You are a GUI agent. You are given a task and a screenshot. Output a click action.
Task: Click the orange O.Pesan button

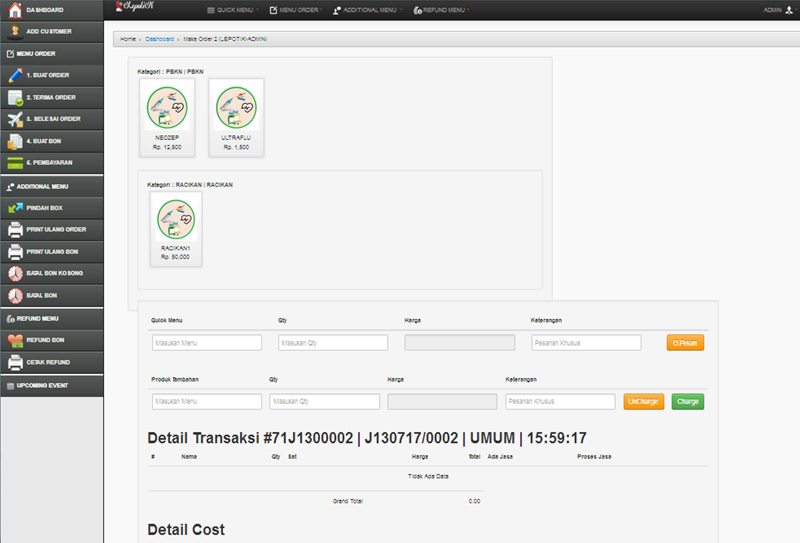(685, 342)
